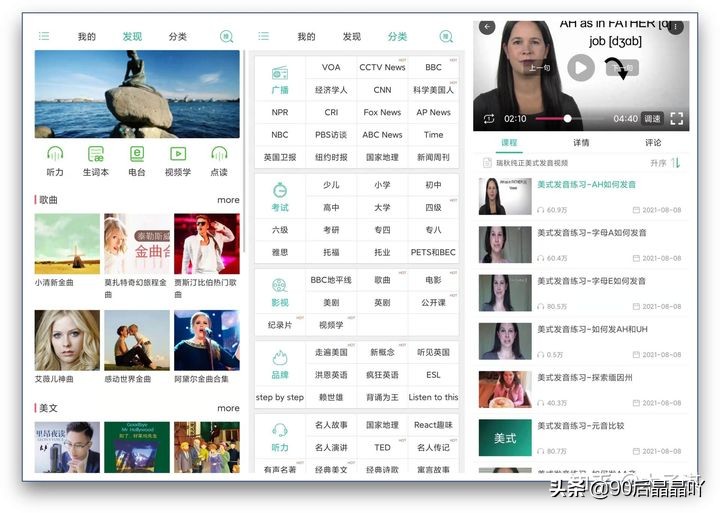The image size is (720, 513).
Task: Play lesson 美式发音练习-如何发AH和UH
Action: point(581,341)
